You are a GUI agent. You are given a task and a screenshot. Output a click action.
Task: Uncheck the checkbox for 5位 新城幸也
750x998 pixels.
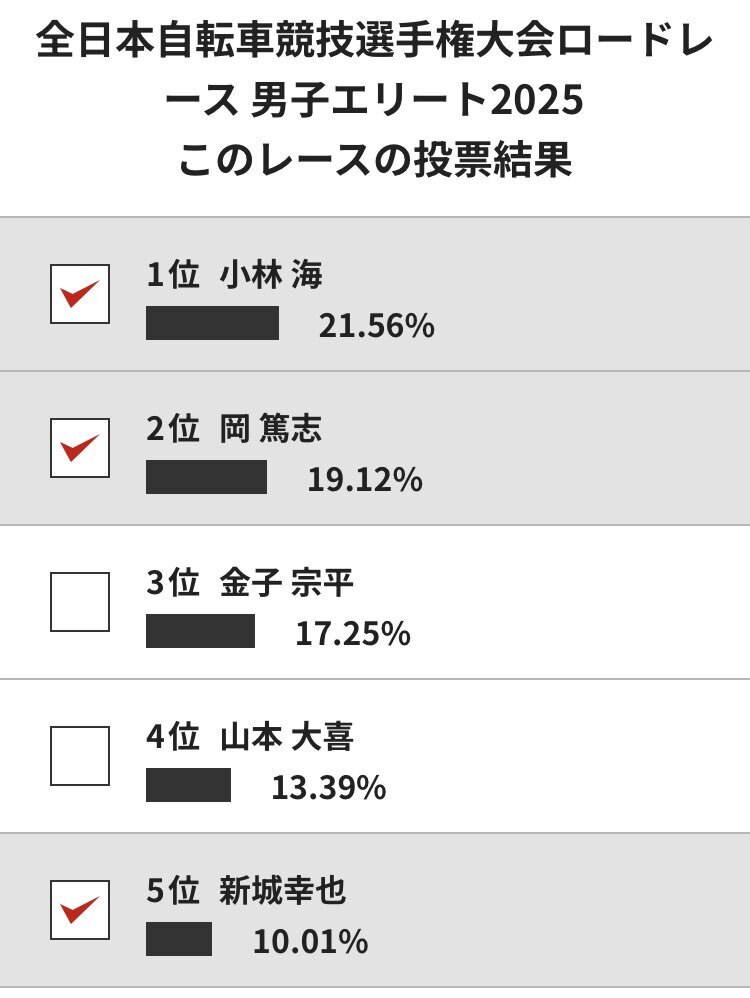point(80,910)
